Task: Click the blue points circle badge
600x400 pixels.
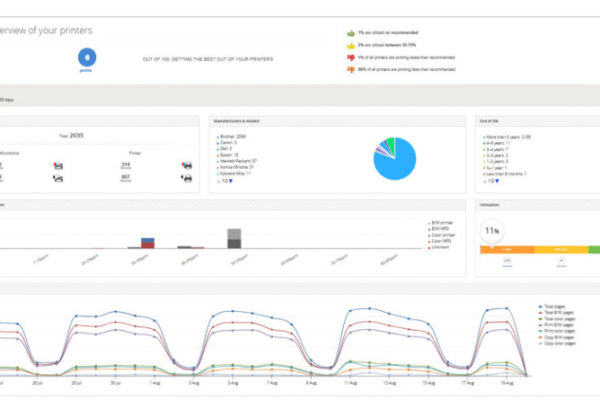Action: [87, 58]
